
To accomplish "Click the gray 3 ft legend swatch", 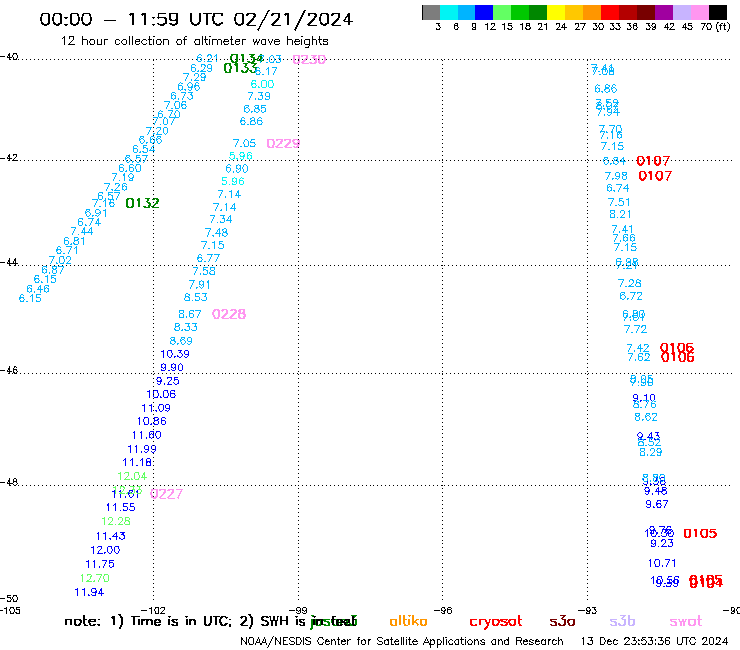I will click(x=431, y=12).
